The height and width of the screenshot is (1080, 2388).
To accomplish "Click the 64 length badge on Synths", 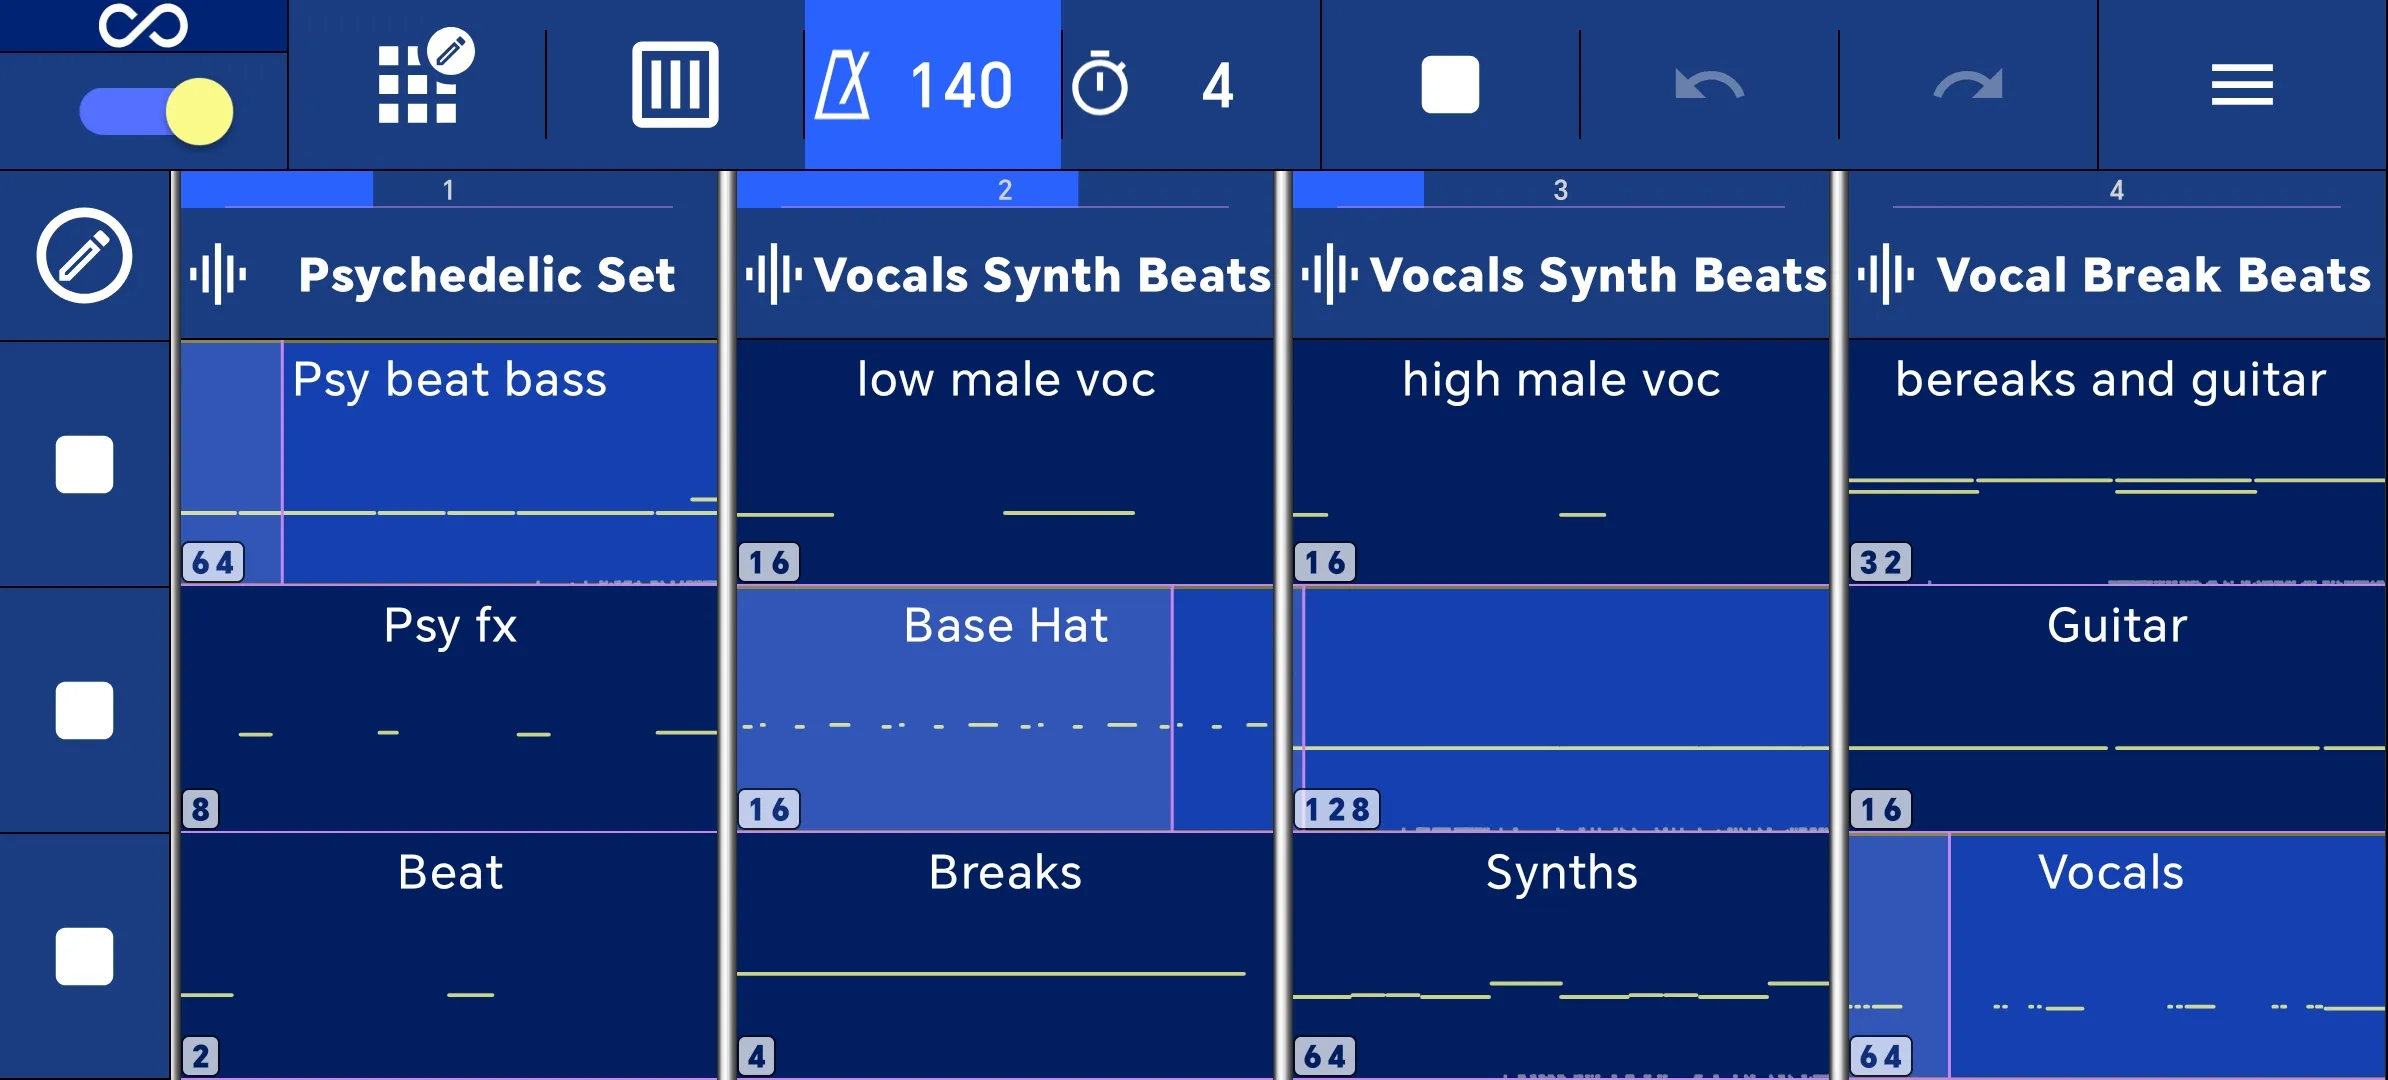I will pos(1325,1056).
